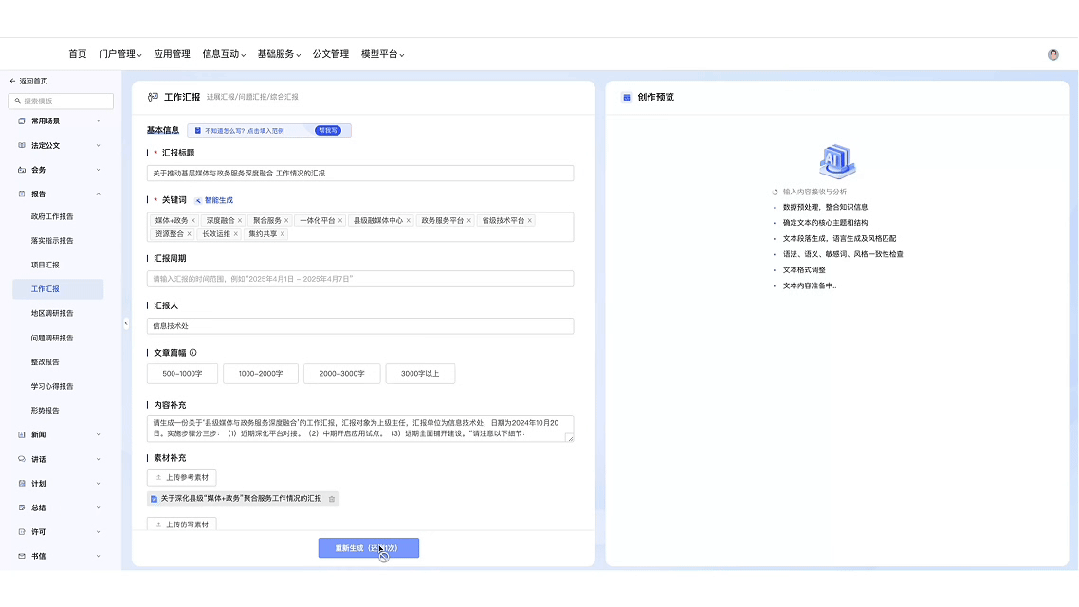Click the 报告 sidebar category icon

tap(20, 194)
